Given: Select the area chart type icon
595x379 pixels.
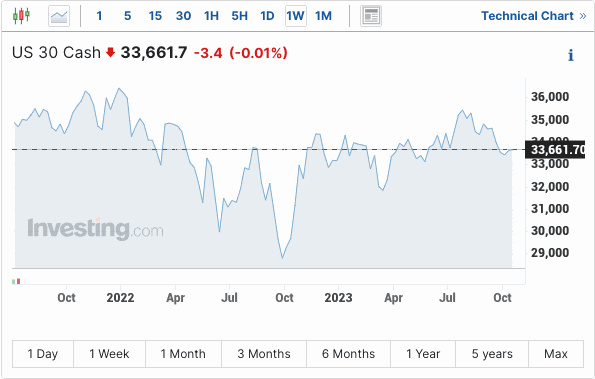Looking at the screenshot, I should click(59, 16).
